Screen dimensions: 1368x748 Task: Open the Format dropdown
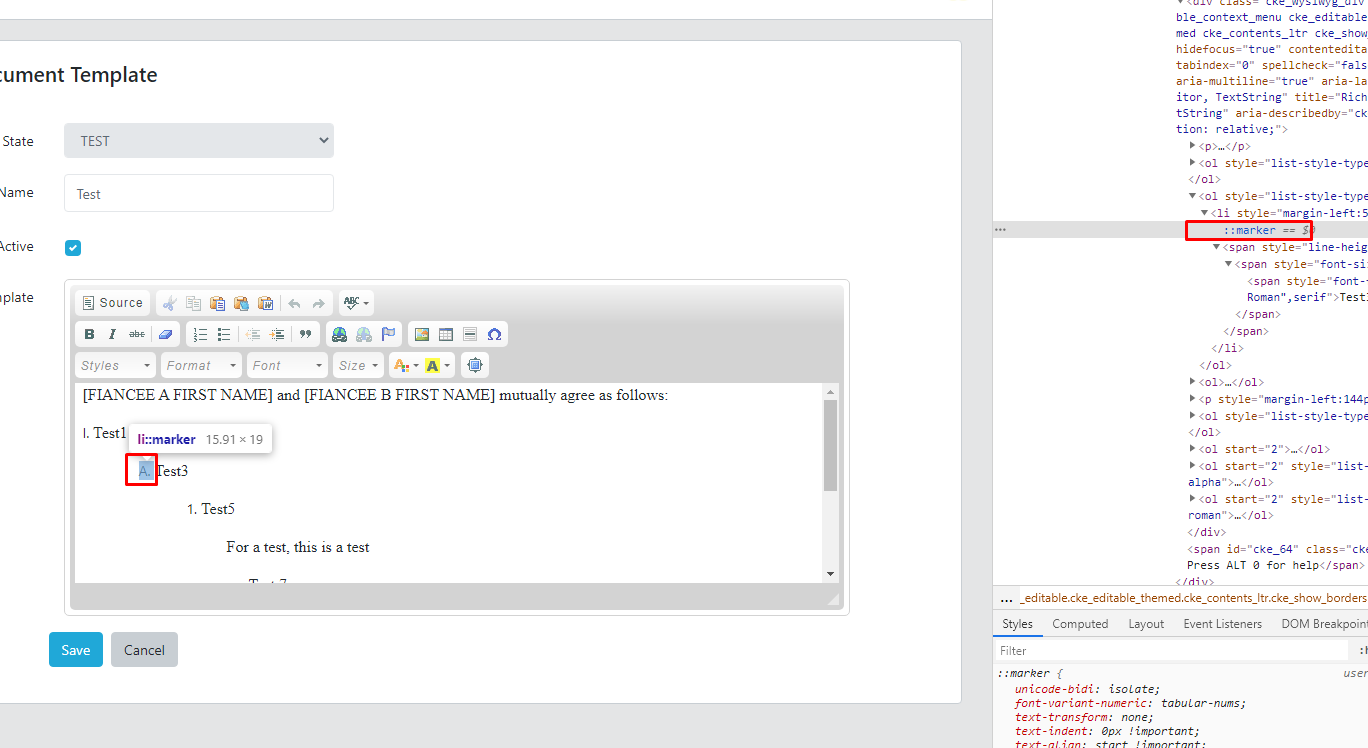202,365
